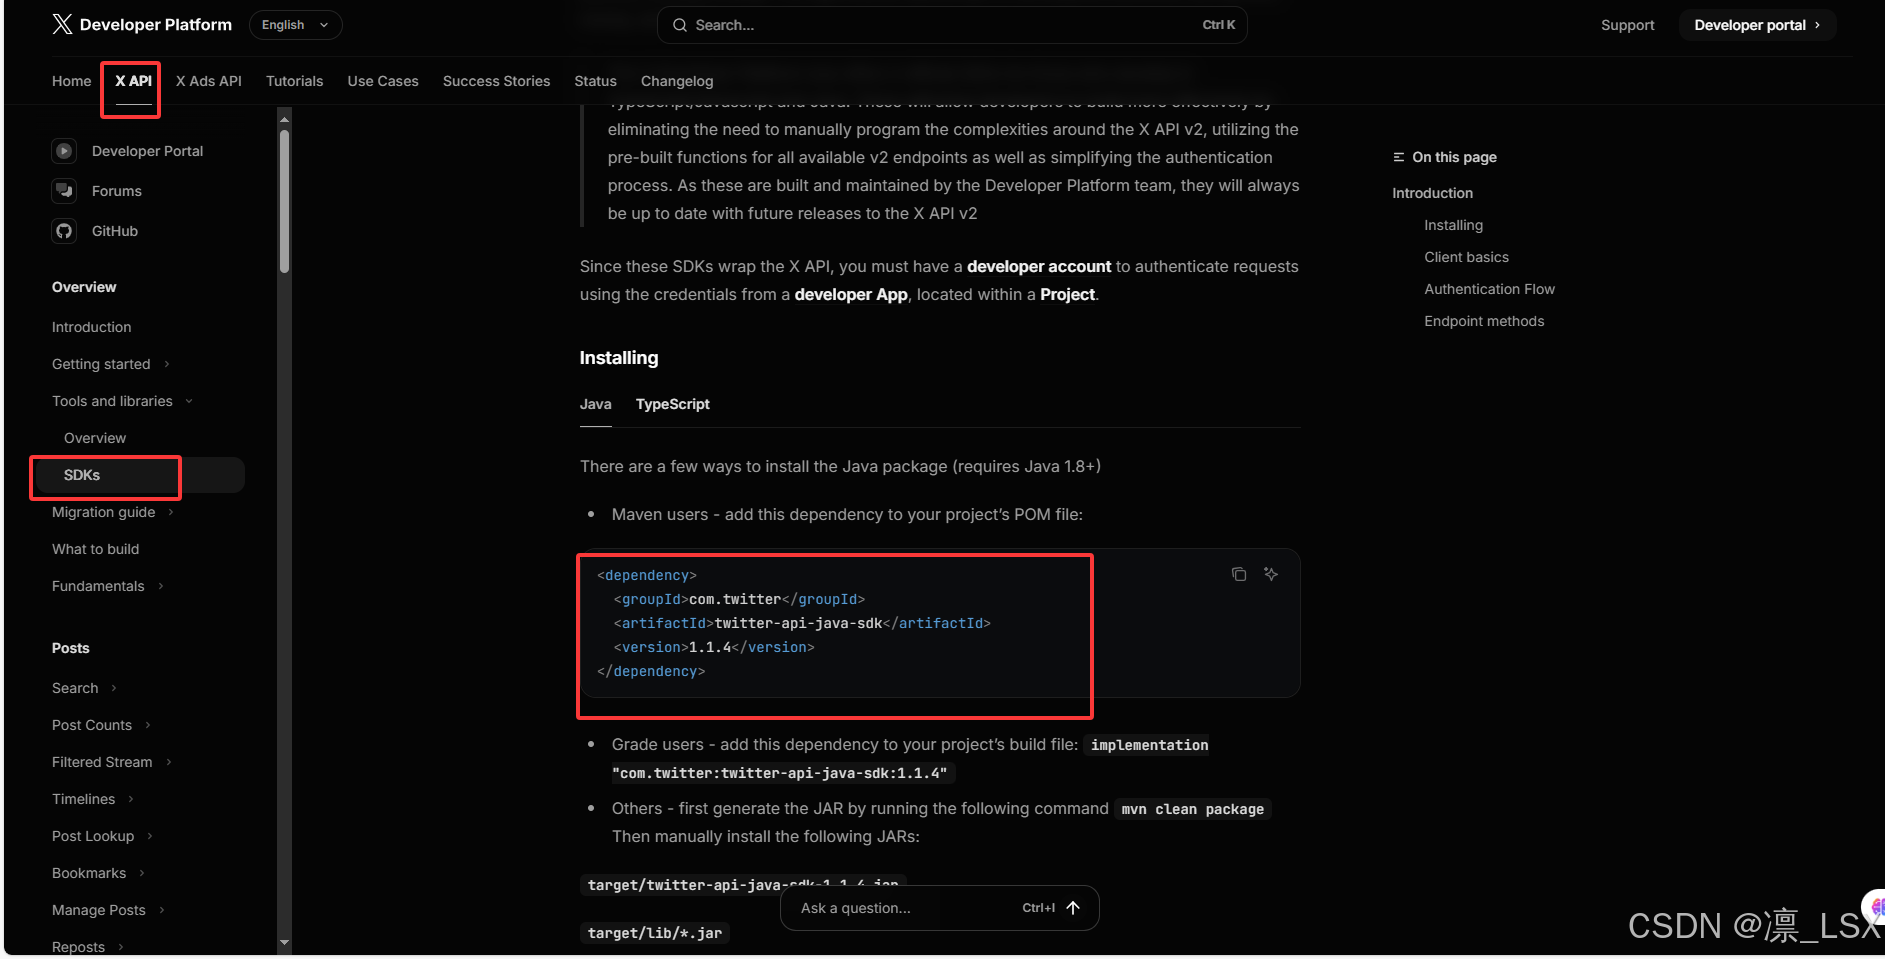Click the sidebar scroll up arrow
1885x959 pixels.
[x=285, y=118]
